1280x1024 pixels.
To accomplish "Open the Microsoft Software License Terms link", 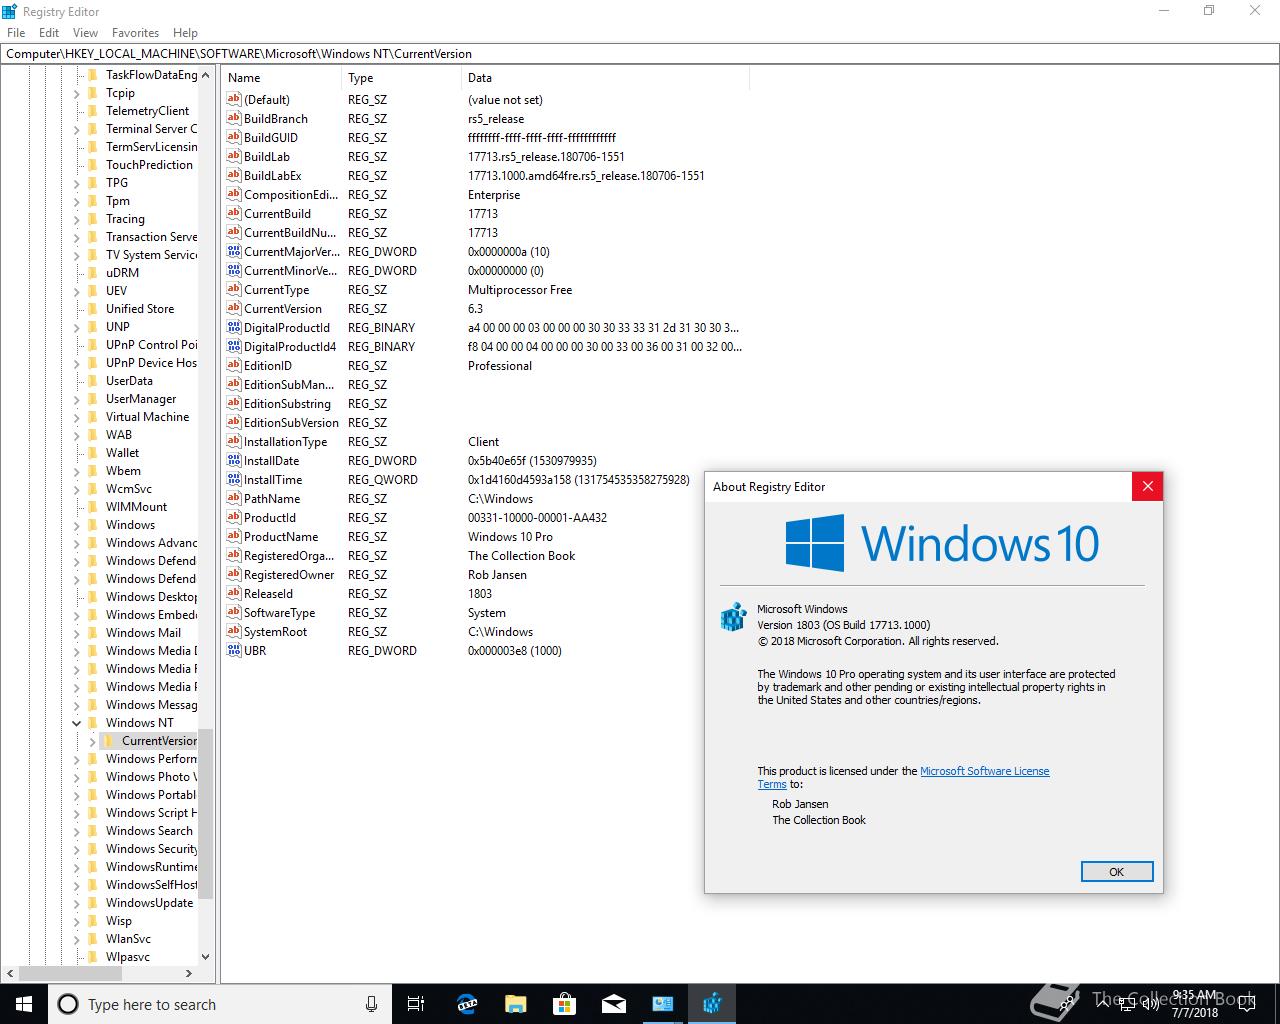I will click(x=984, y=771).
